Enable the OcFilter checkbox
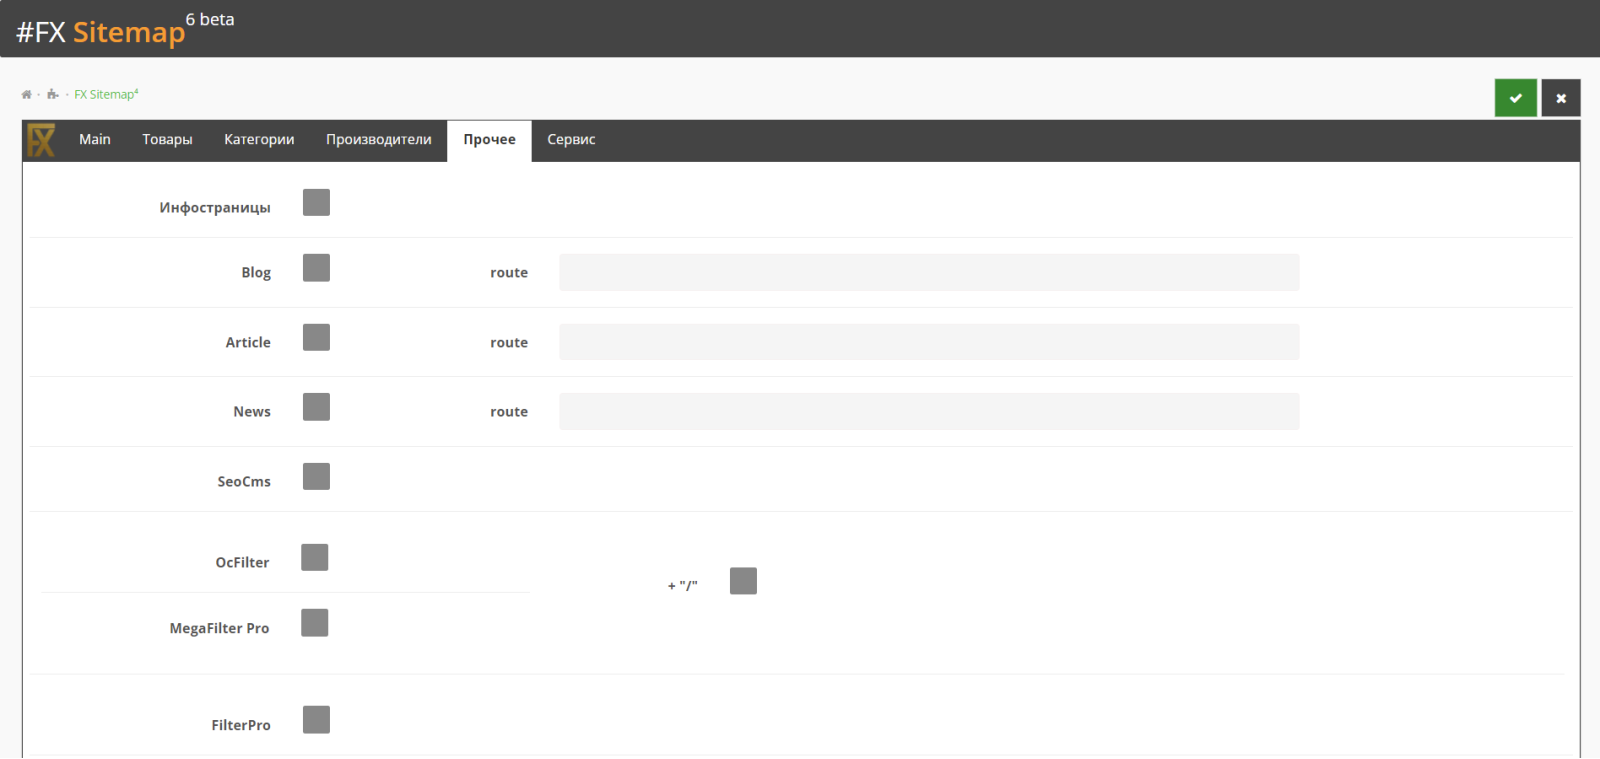 tap(314, 557)
